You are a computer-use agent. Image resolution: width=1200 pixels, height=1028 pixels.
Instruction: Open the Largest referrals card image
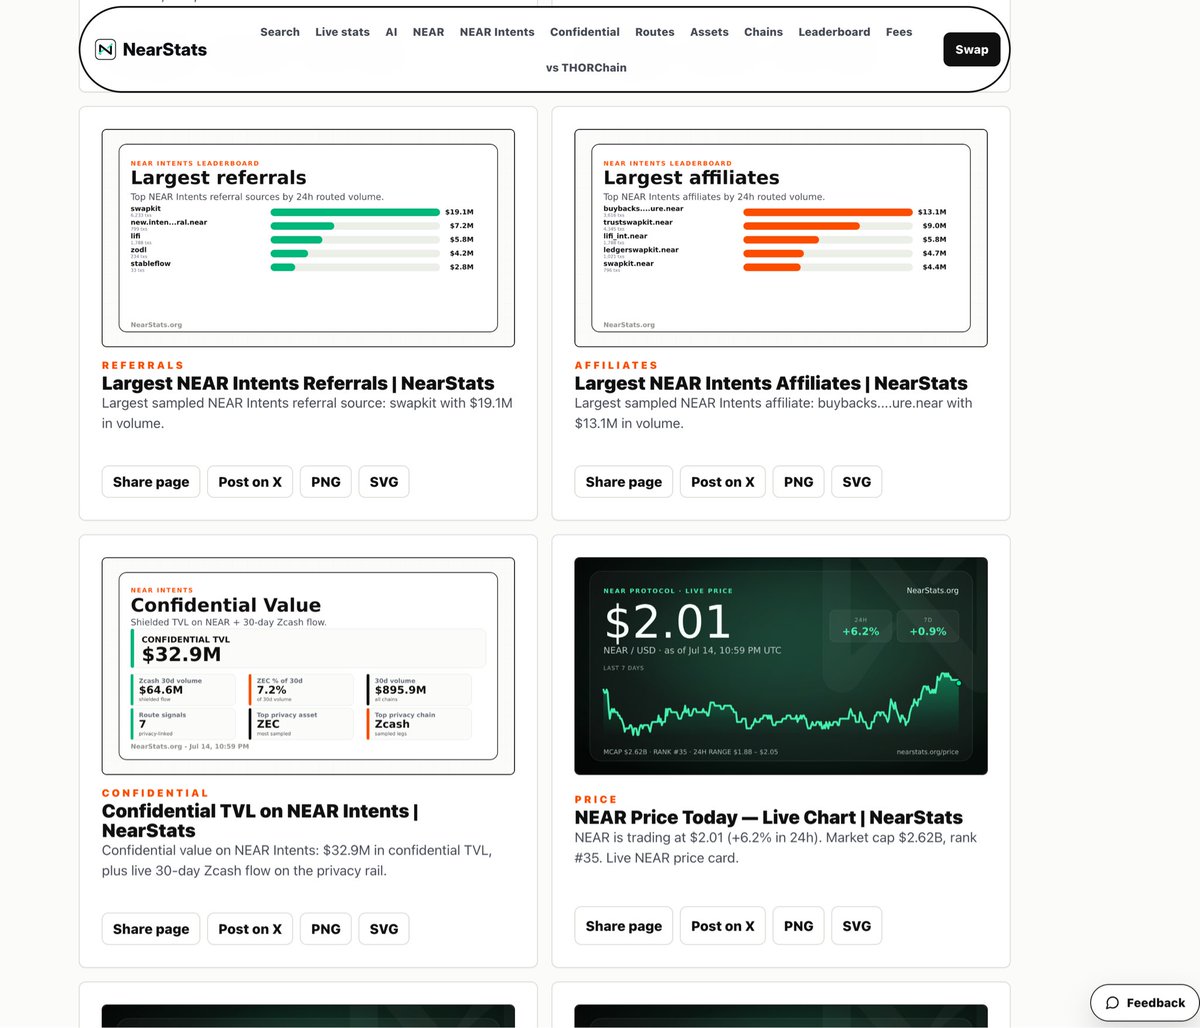(308, 238)
